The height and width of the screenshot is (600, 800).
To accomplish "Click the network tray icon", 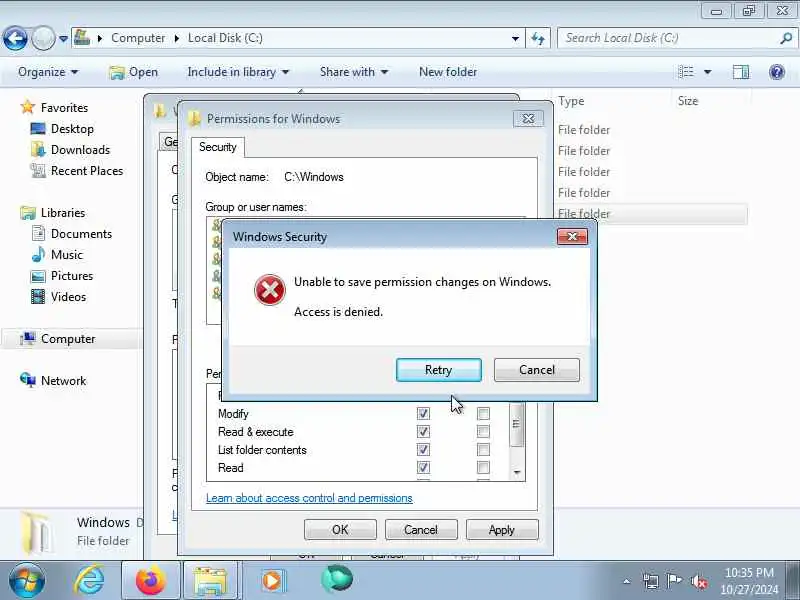I will (651, 581).
